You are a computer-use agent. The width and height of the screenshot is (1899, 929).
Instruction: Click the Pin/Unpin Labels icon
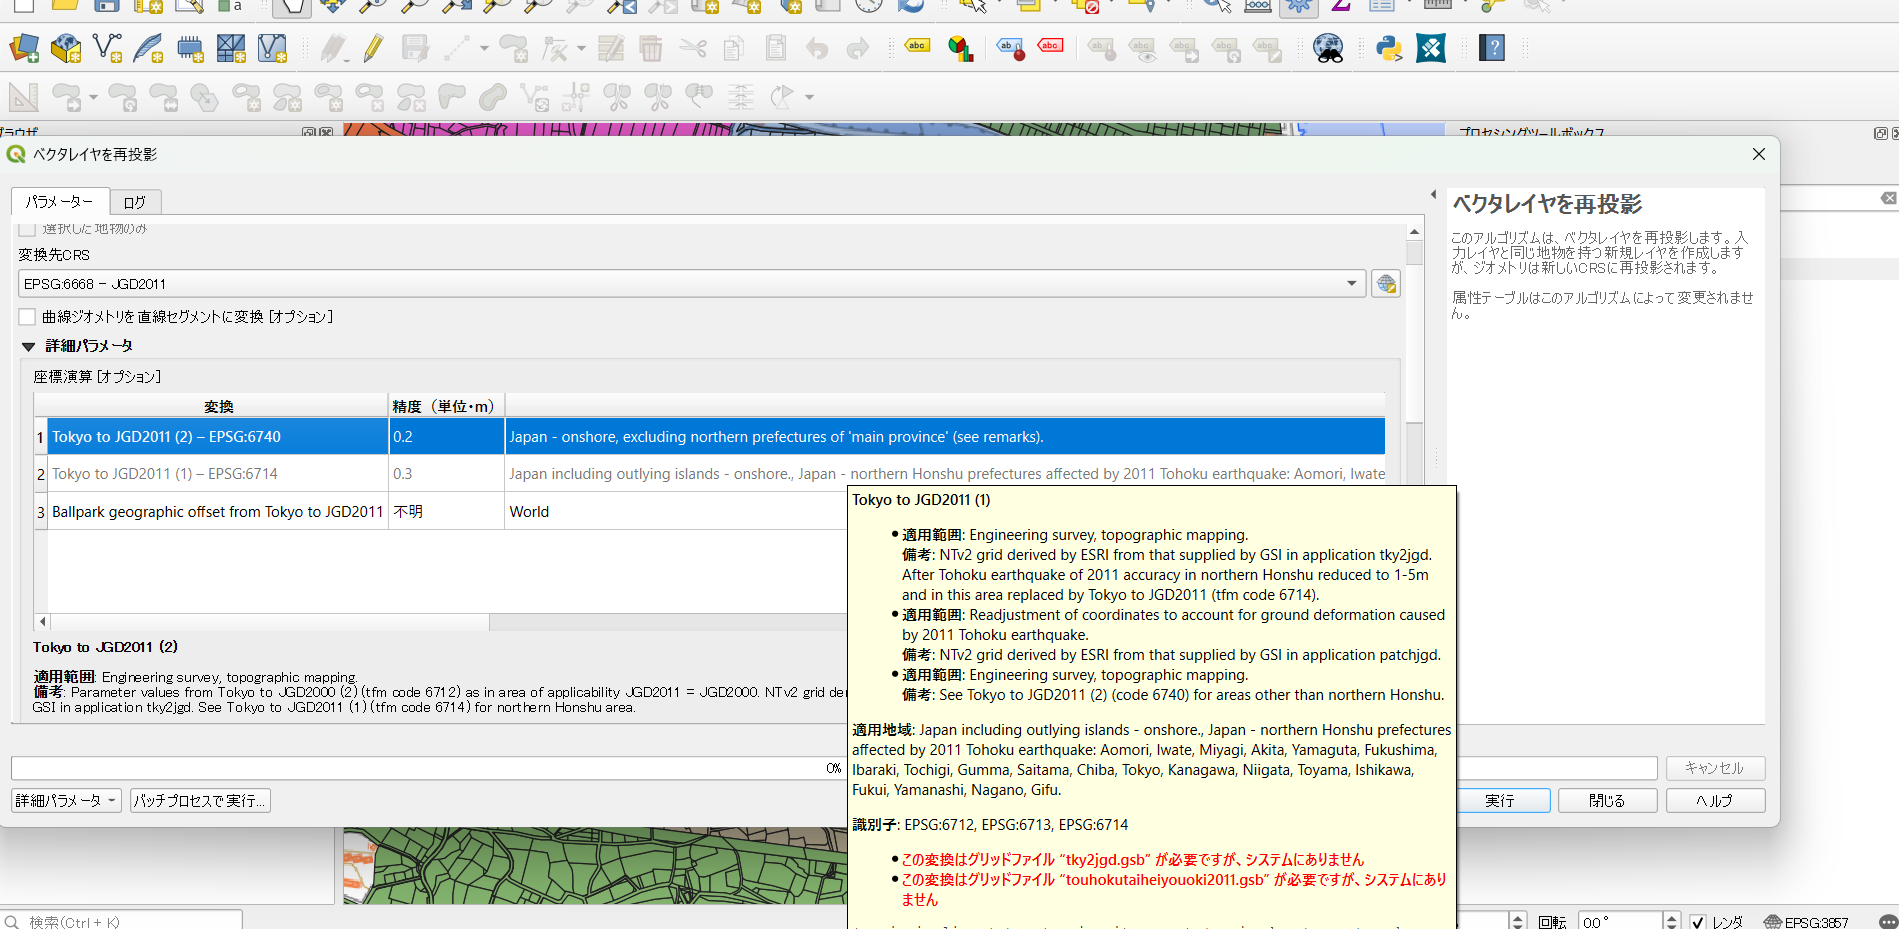(1011, 48)
